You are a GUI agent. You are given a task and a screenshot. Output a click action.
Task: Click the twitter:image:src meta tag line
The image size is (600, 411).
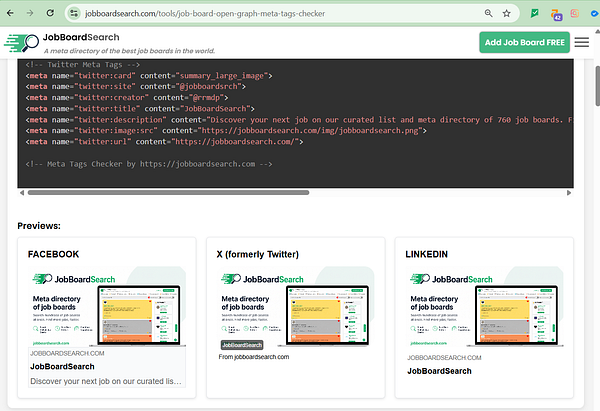tap(226, 130)
